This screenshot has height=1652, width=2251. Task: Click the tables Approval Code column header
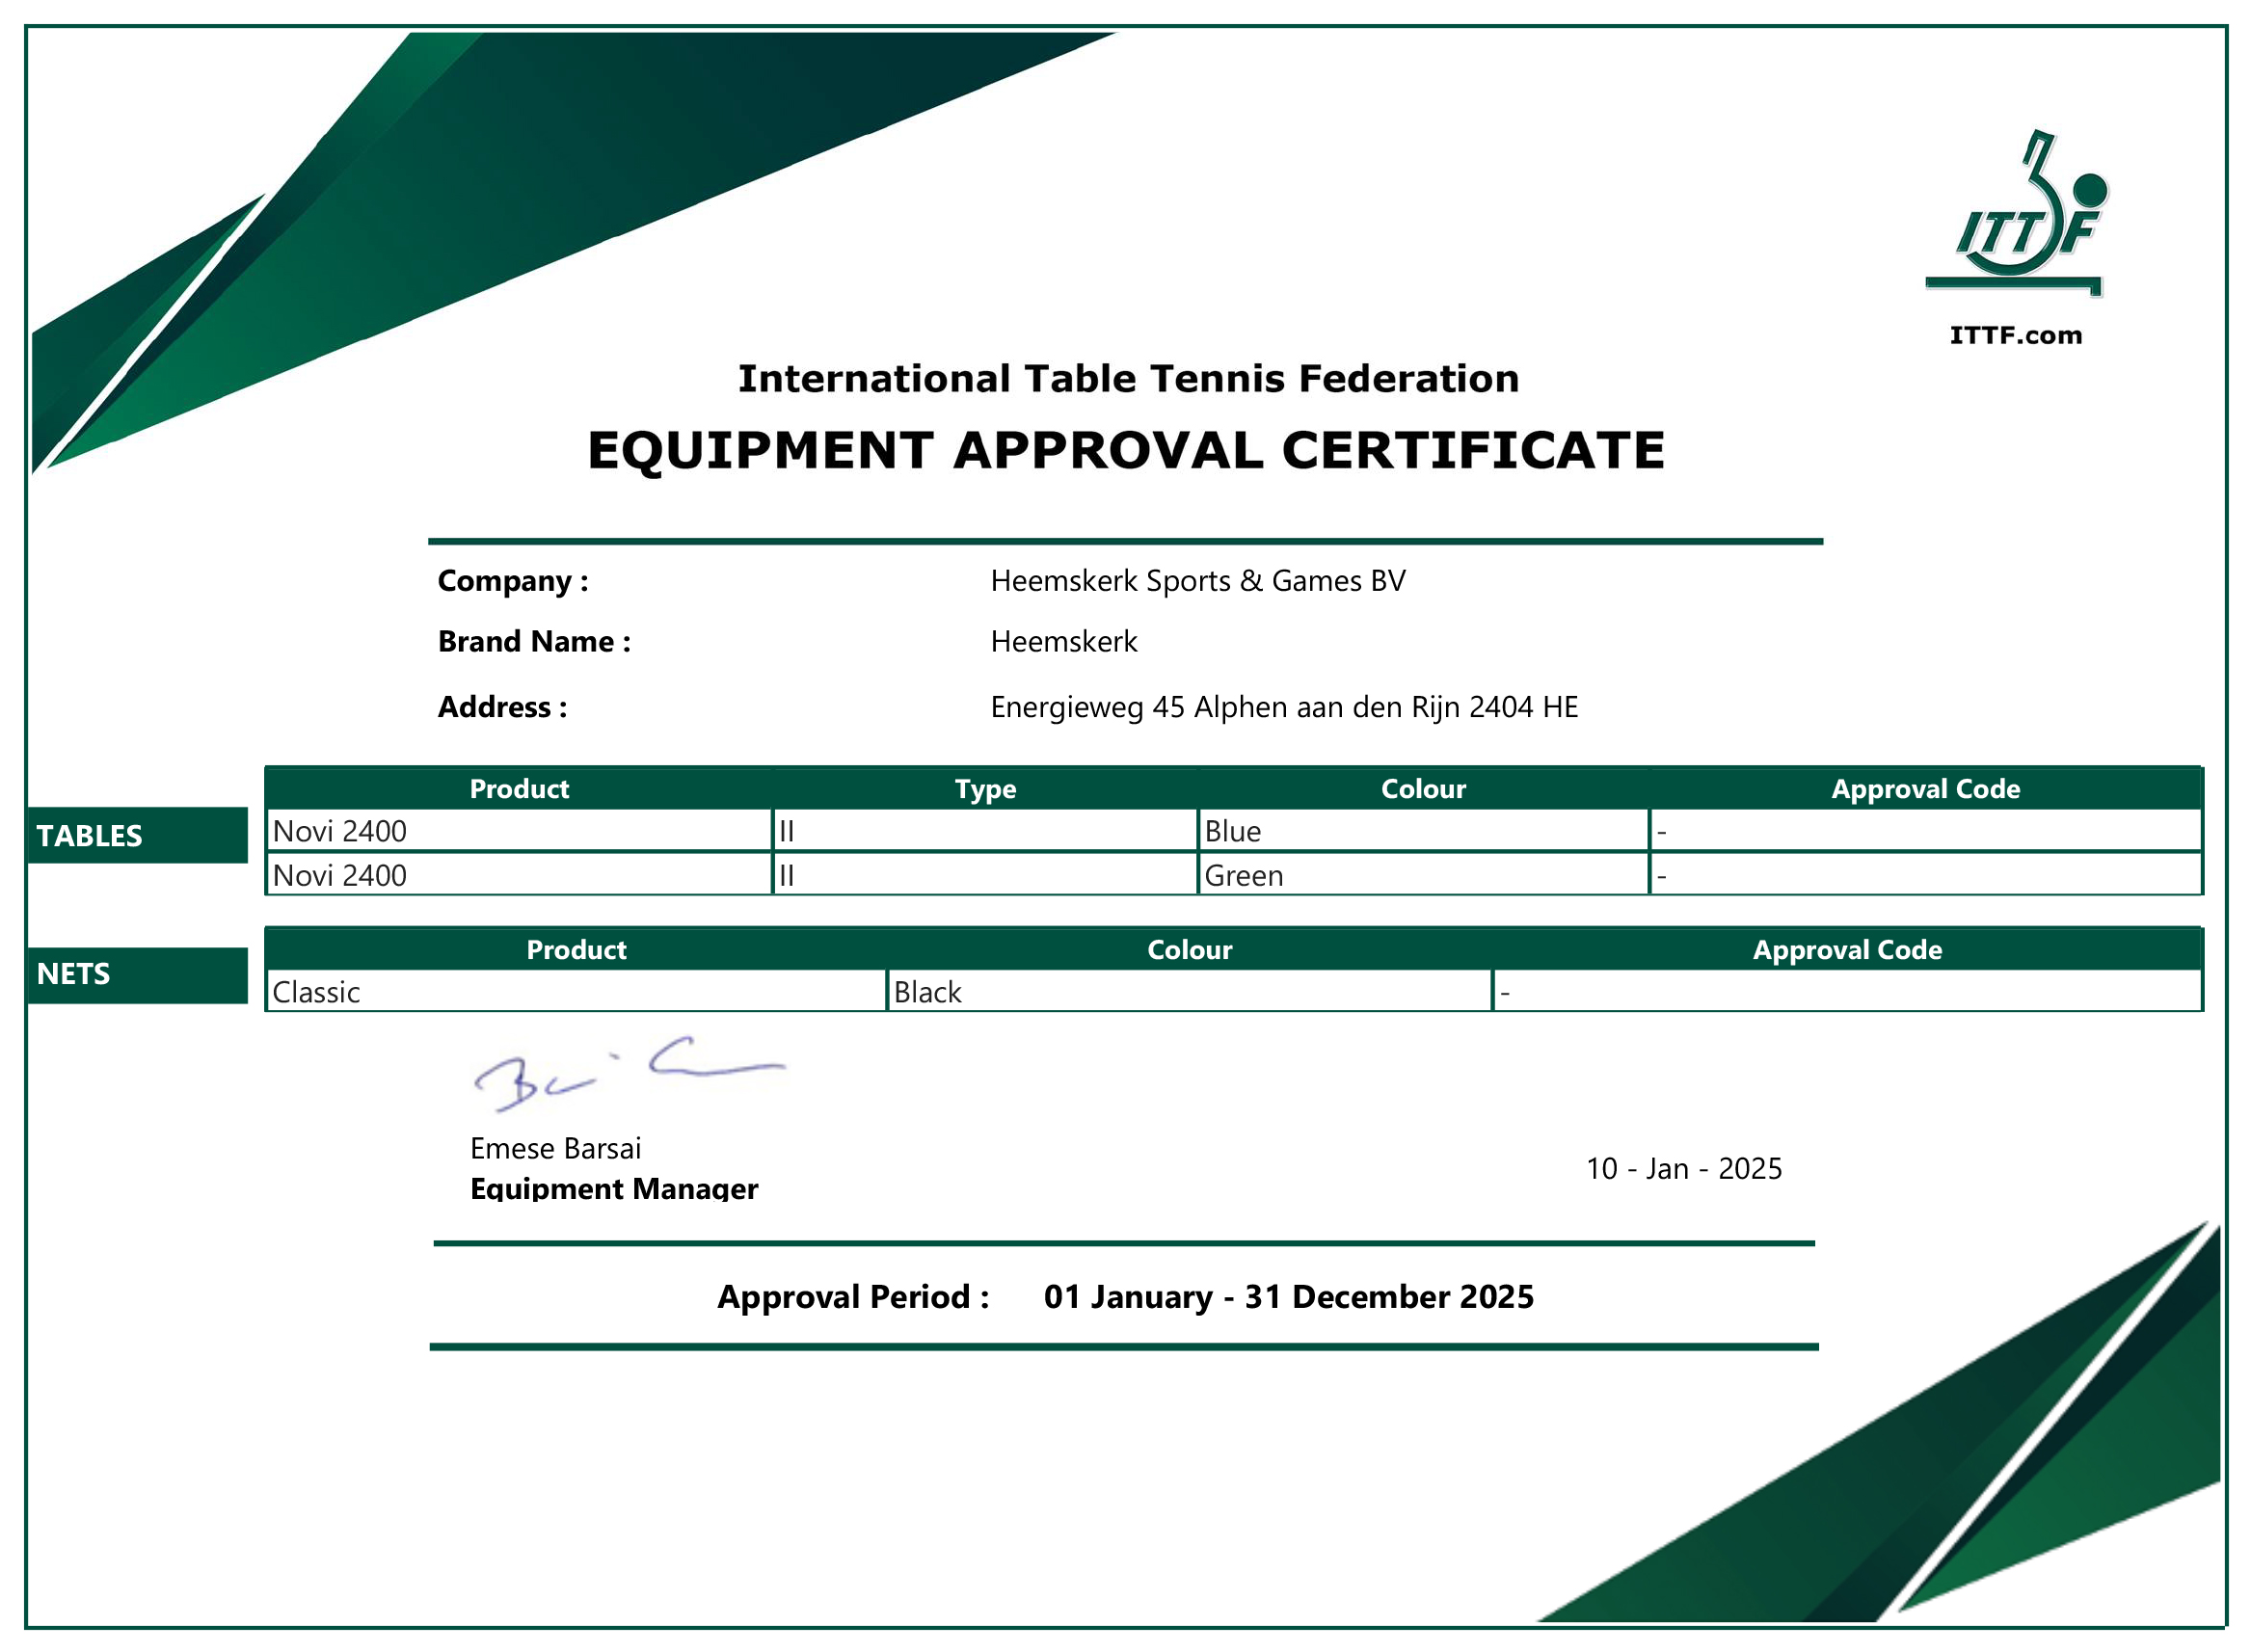tap(1925, 789)
